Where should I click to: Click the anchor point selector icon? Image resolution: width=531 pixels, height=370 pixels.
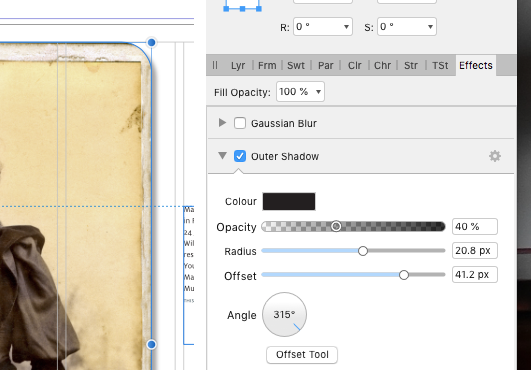pyautogui.click(x=242, y=6)
